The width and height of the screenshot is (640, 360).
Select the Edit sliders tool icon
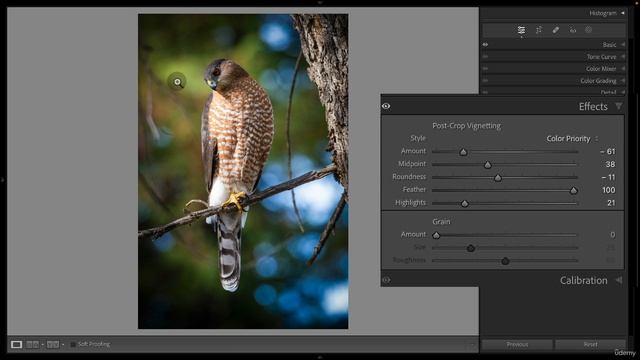[521, 30]
